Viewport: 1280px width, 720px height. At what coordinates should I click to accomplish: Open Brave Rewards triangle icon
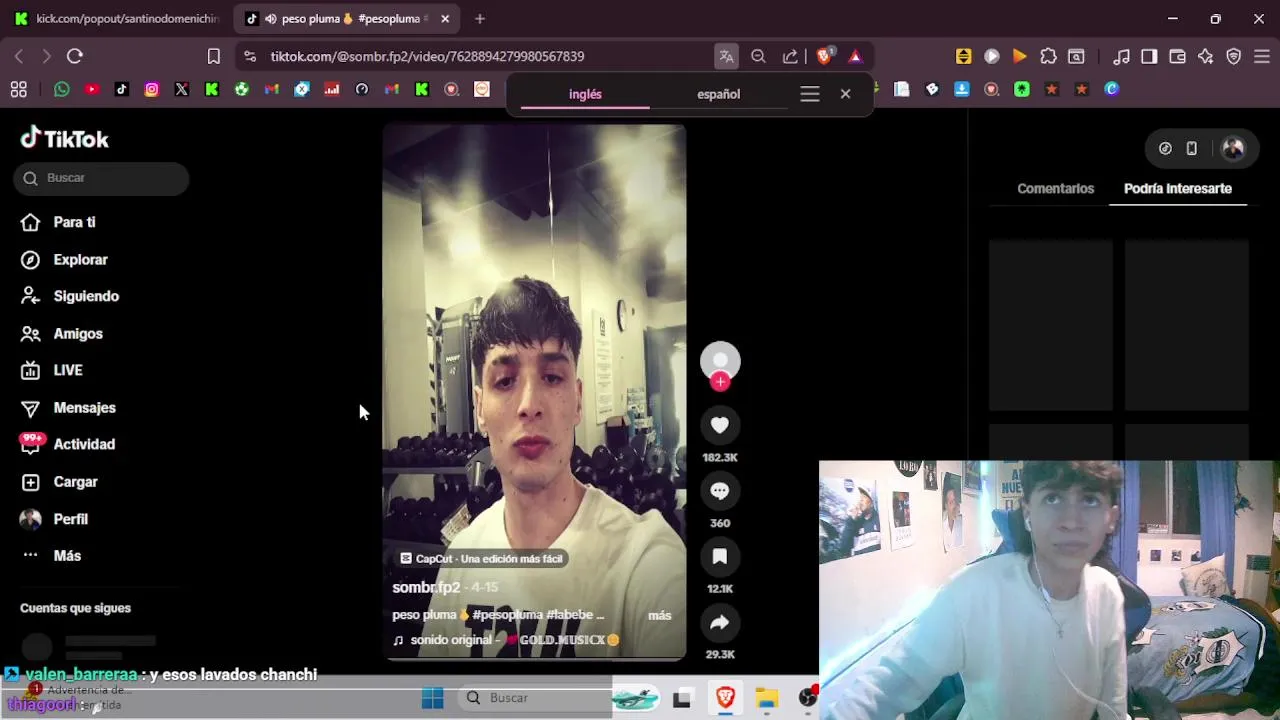(x=855, y=56)
